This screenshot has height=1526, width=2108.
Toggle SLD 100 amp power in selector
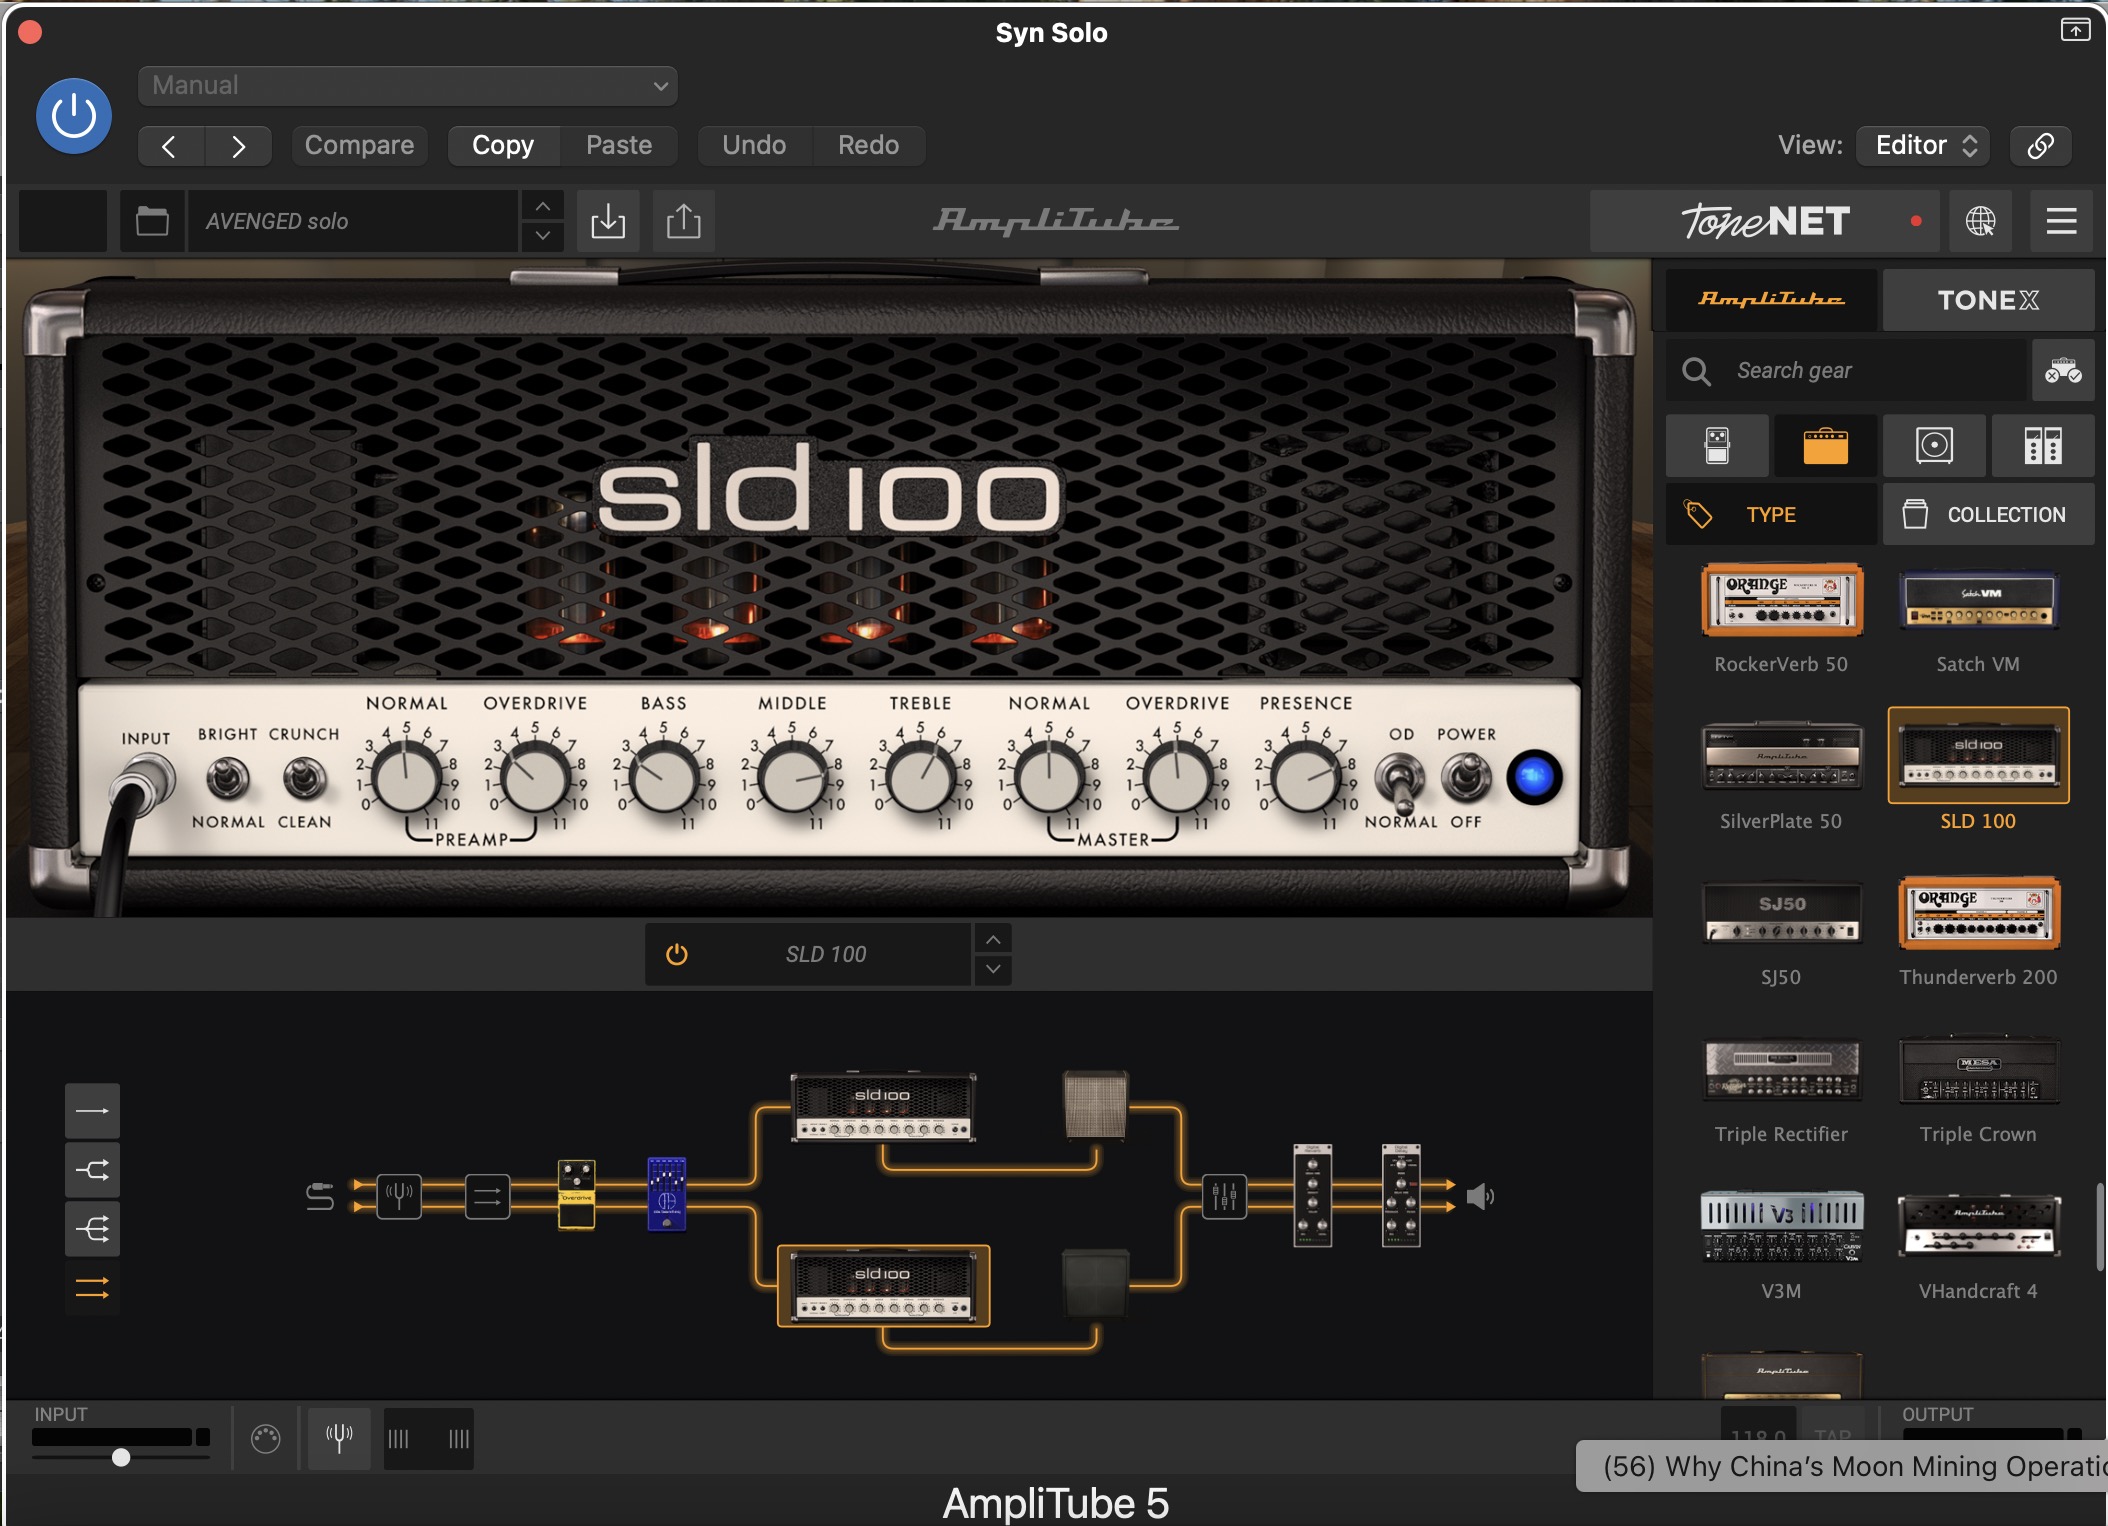click(677, 955)
